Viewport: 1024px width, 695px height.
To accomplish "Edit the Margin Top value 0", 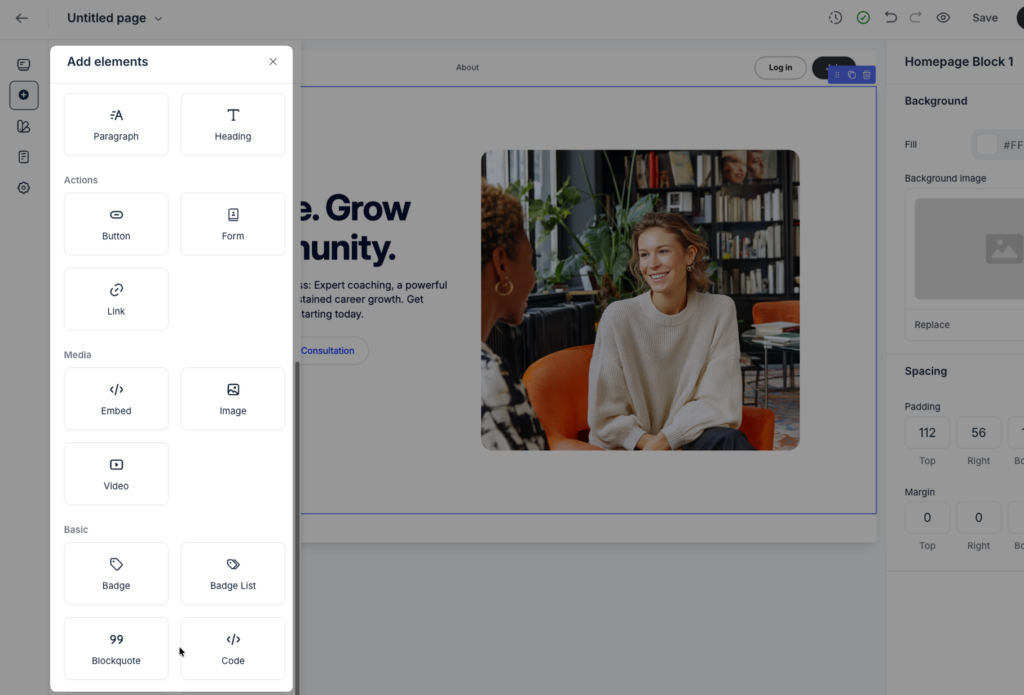I will tap(927, 517).
